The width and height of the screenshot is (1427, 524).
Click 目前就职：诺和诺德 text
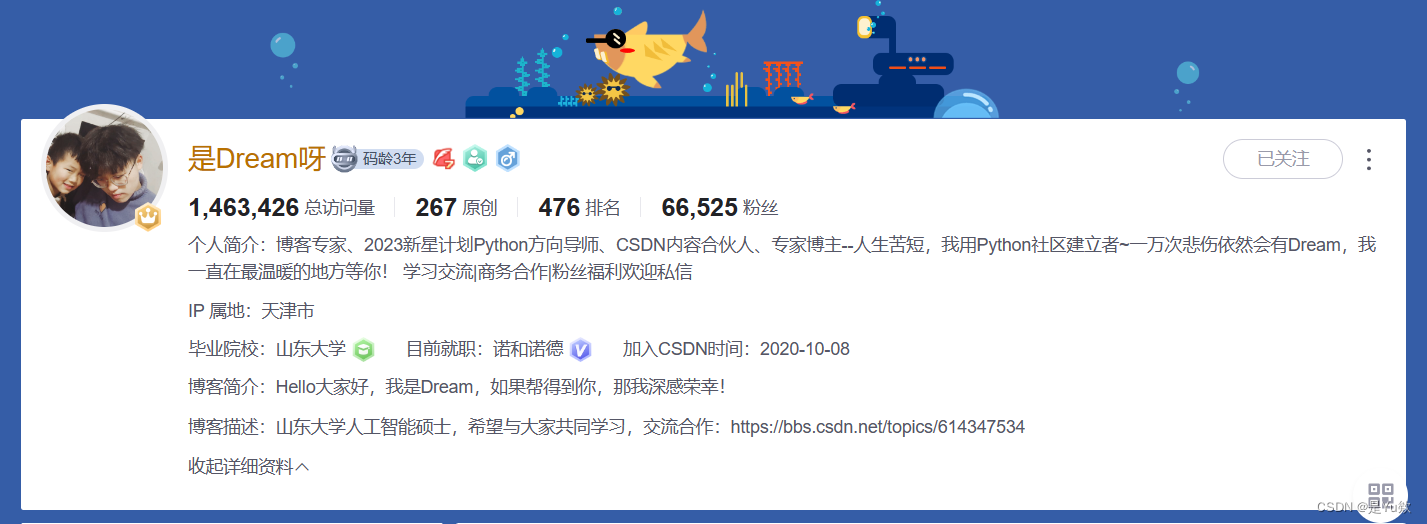coord(484,349)
